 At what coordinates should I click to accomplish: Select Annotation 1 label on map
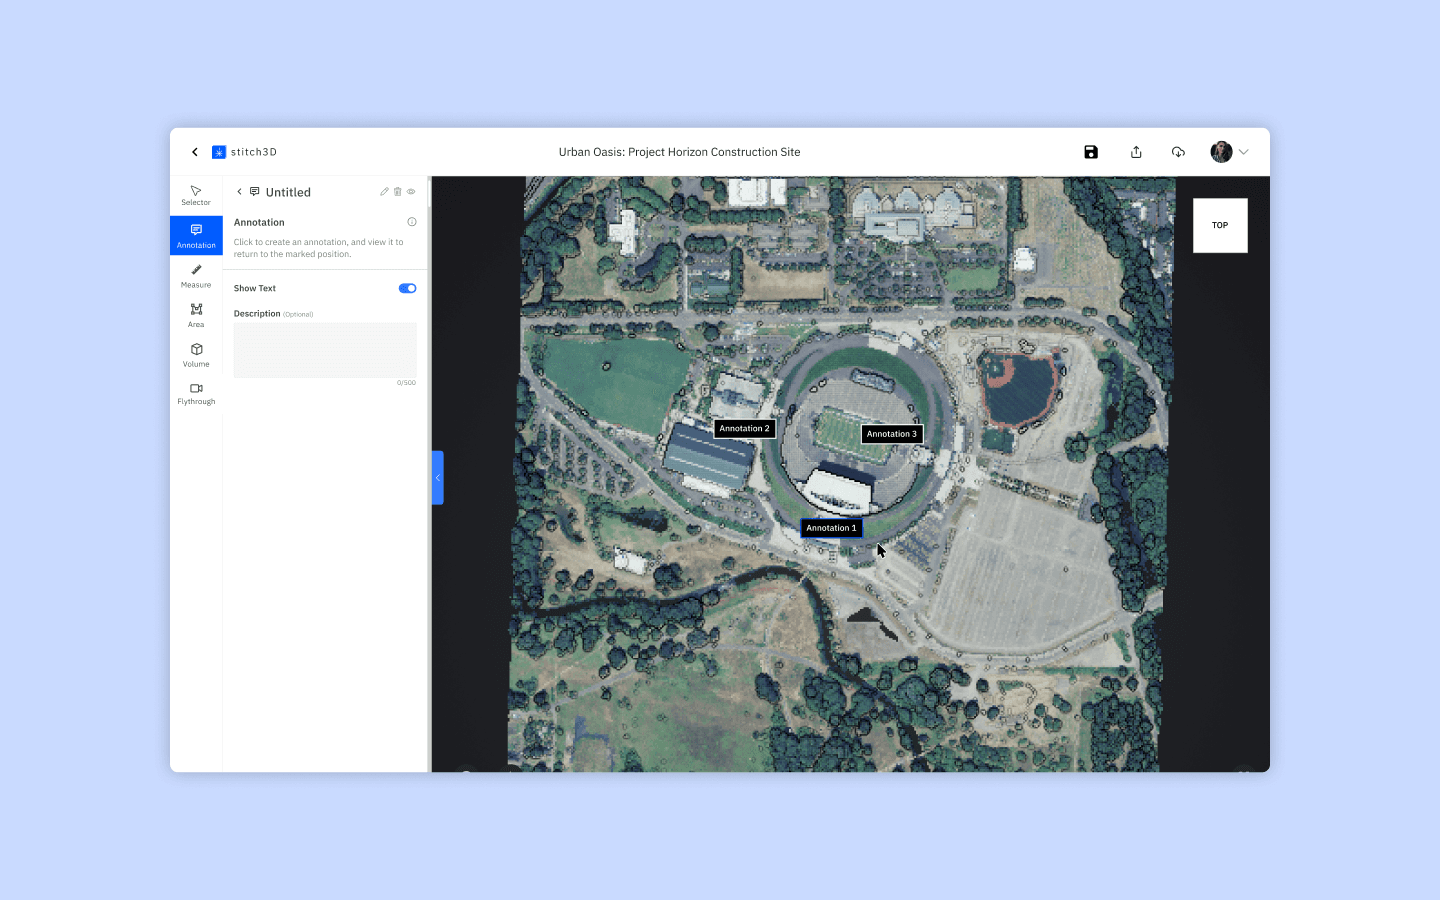point(831,528)
